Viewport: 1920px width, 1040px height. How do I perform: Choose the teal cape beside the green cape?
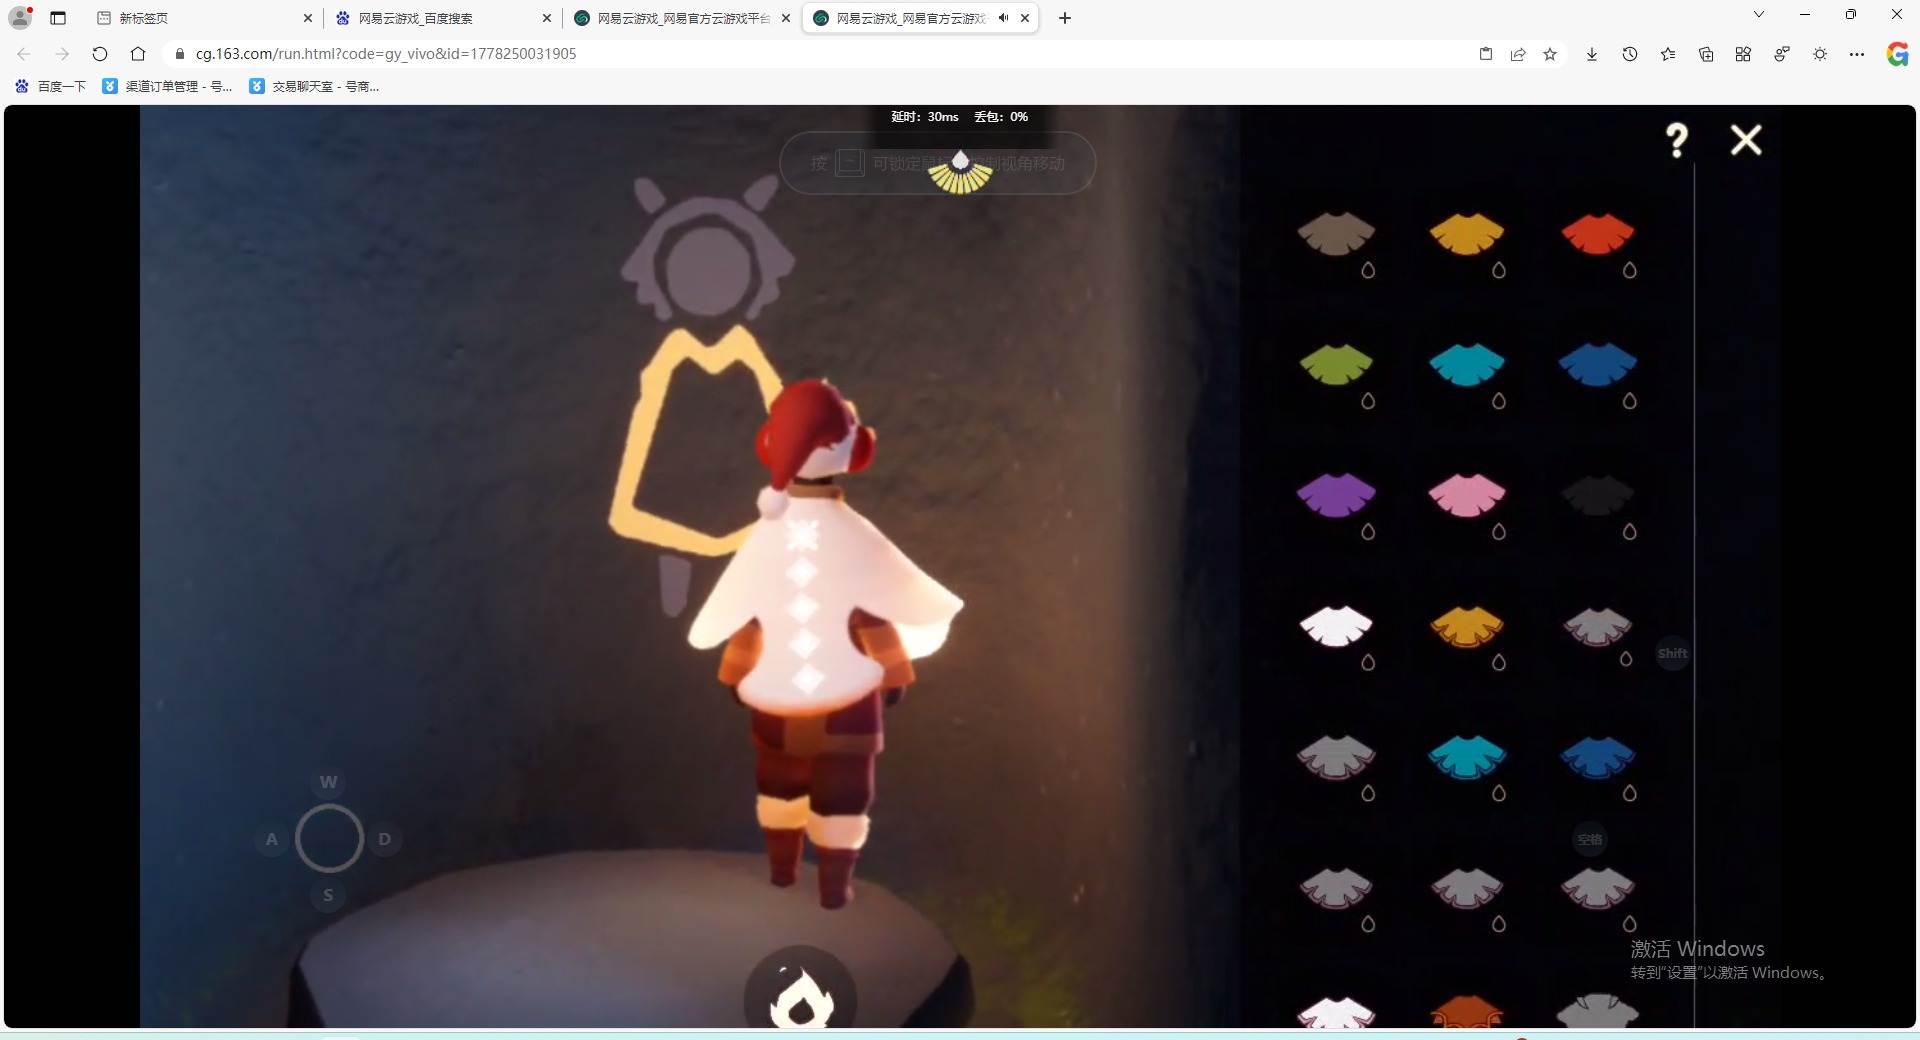(x=1467, y=364)
